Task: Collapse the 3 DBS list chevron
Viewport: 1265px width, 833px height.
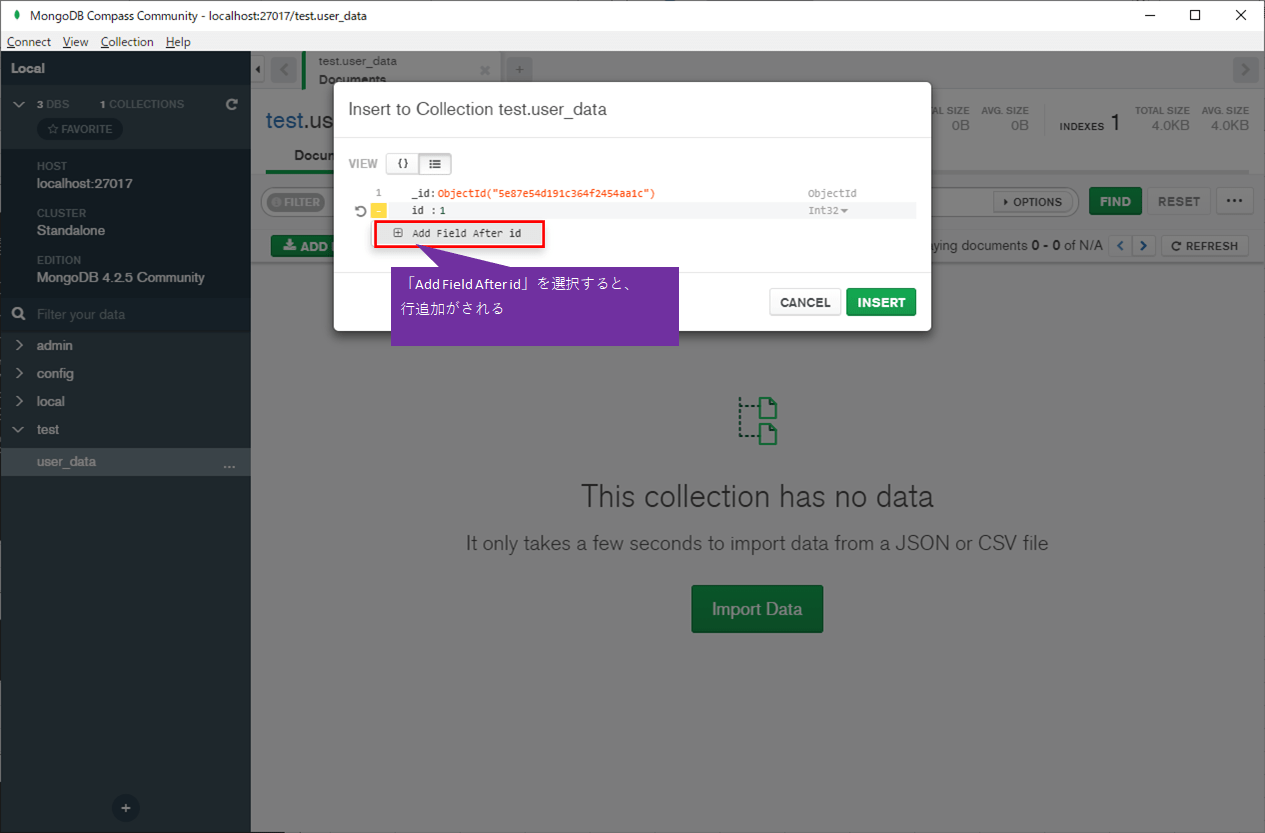Action: coord(18,103)
